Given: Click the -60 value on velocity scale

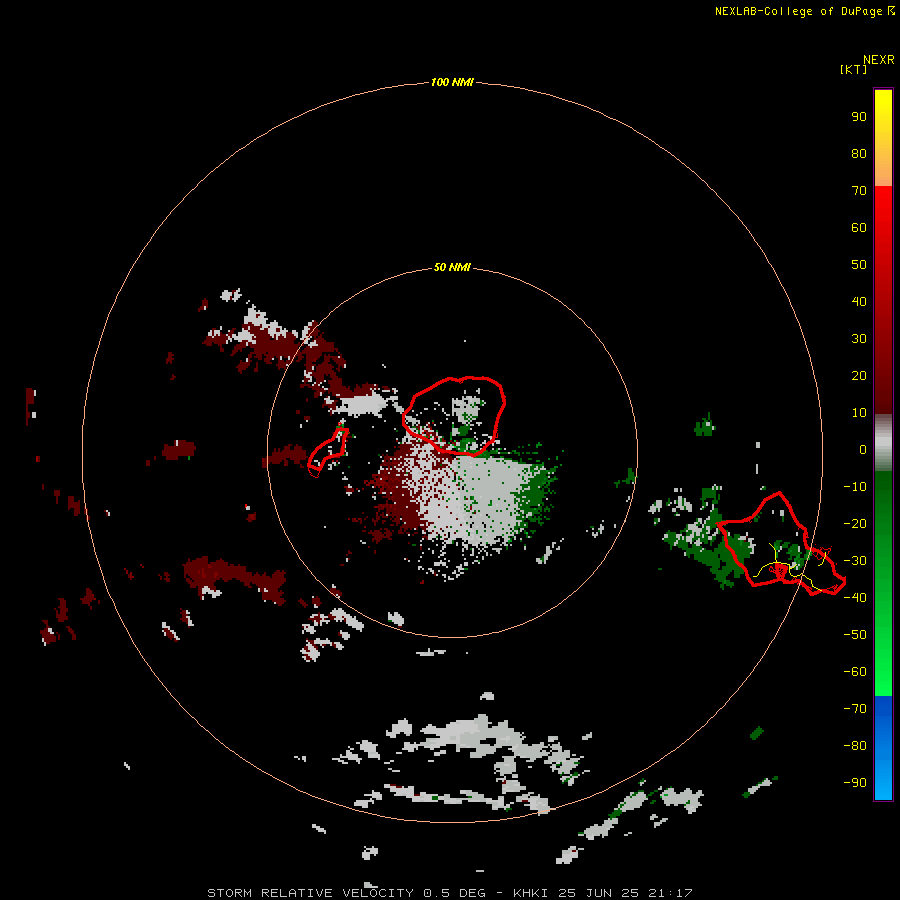Looking at the screenshot, I should tap(855, 672).
